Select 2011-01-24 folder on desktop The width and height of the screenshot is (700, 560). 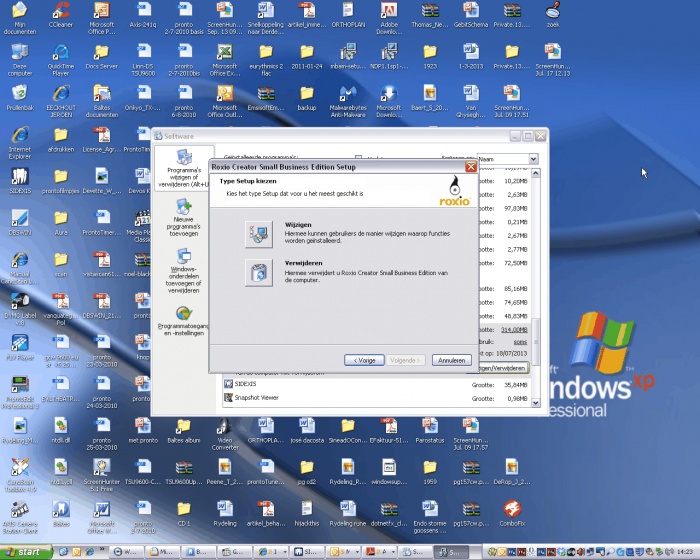coord(307,56)
